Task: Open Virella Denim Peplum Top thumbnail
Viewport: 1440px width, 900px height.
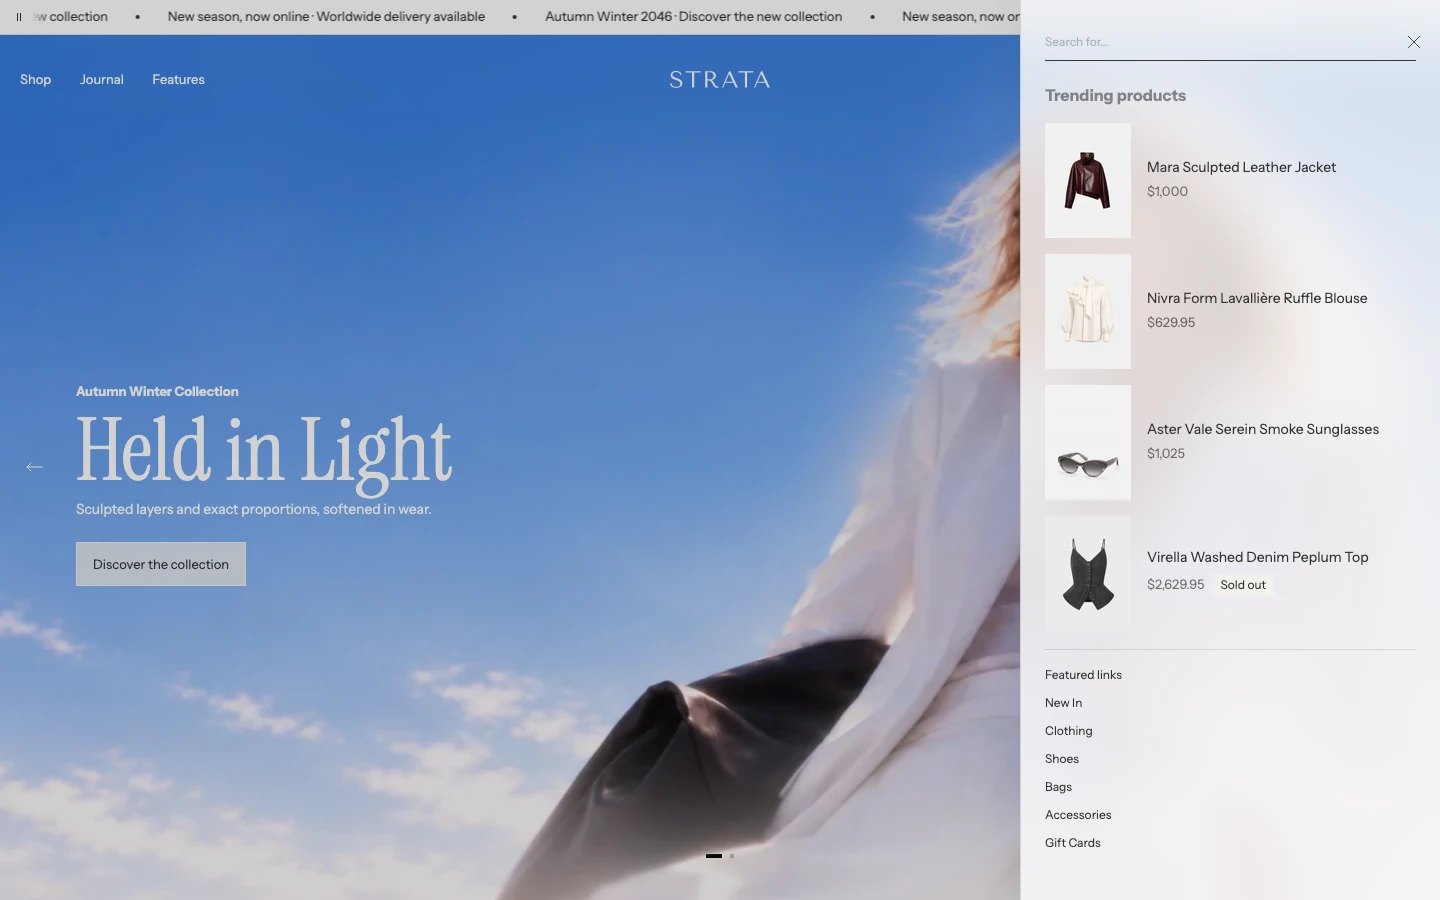Action: click(x=1088, y=573)
